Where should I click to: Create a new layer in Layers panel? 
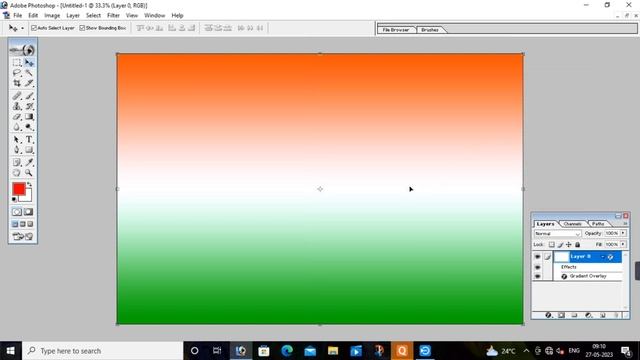[603, 316]
